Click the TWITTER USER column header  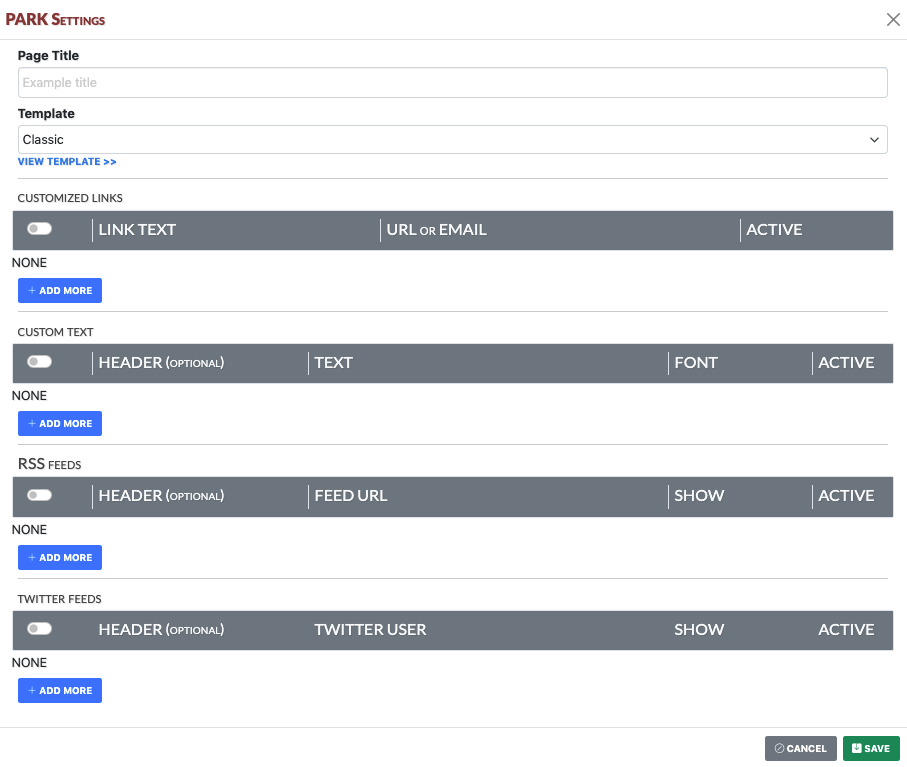pos(370,630)
